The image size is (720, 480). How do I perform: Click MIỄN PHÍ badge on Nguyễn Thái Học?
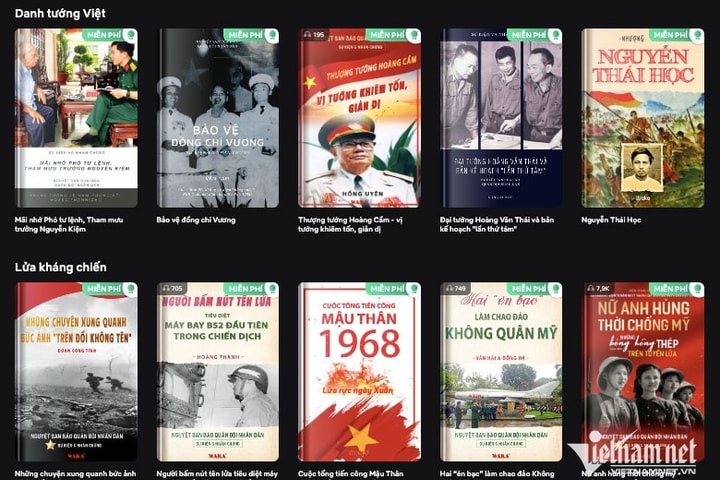(676, 35)
